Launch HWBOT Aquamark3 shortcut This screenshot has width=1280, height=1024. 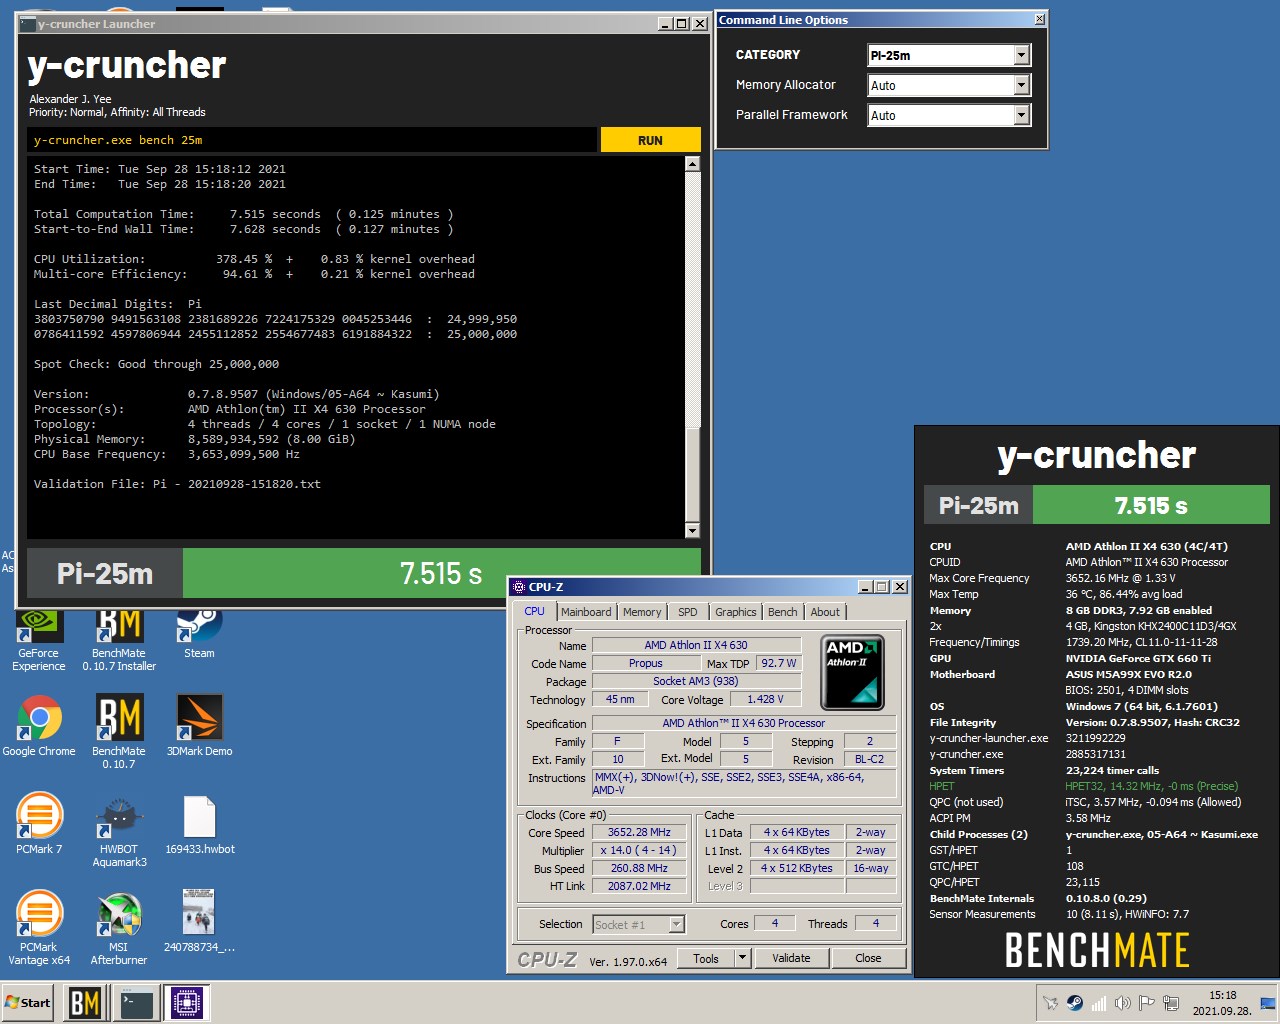[x=119, y=830]
